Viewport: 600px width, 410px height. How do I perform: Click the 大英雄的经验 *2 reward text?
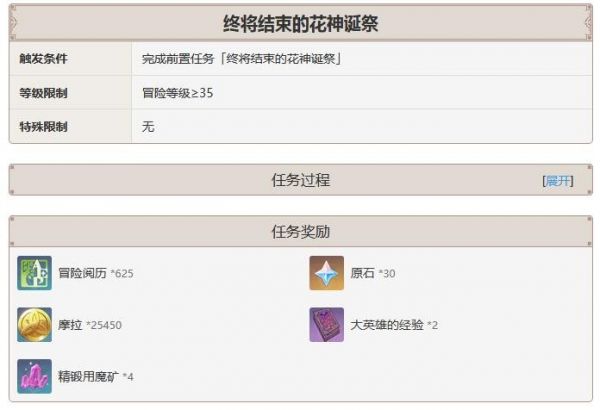coord(394,325)
